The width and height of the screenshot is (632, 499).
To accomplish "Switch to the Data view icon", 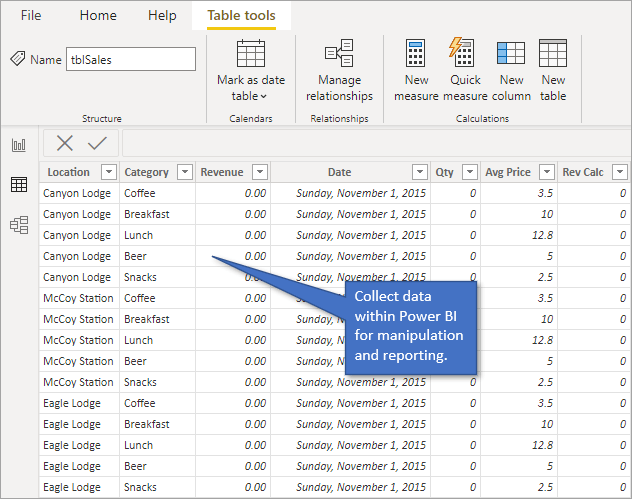I will point(18,184).
